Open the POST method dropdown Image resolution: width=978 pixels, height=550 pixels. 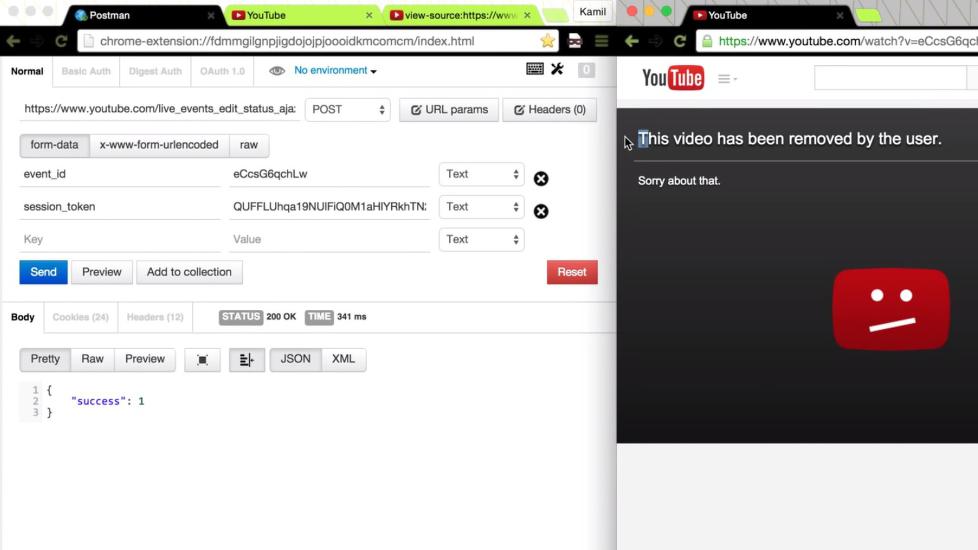coord(347,110)
